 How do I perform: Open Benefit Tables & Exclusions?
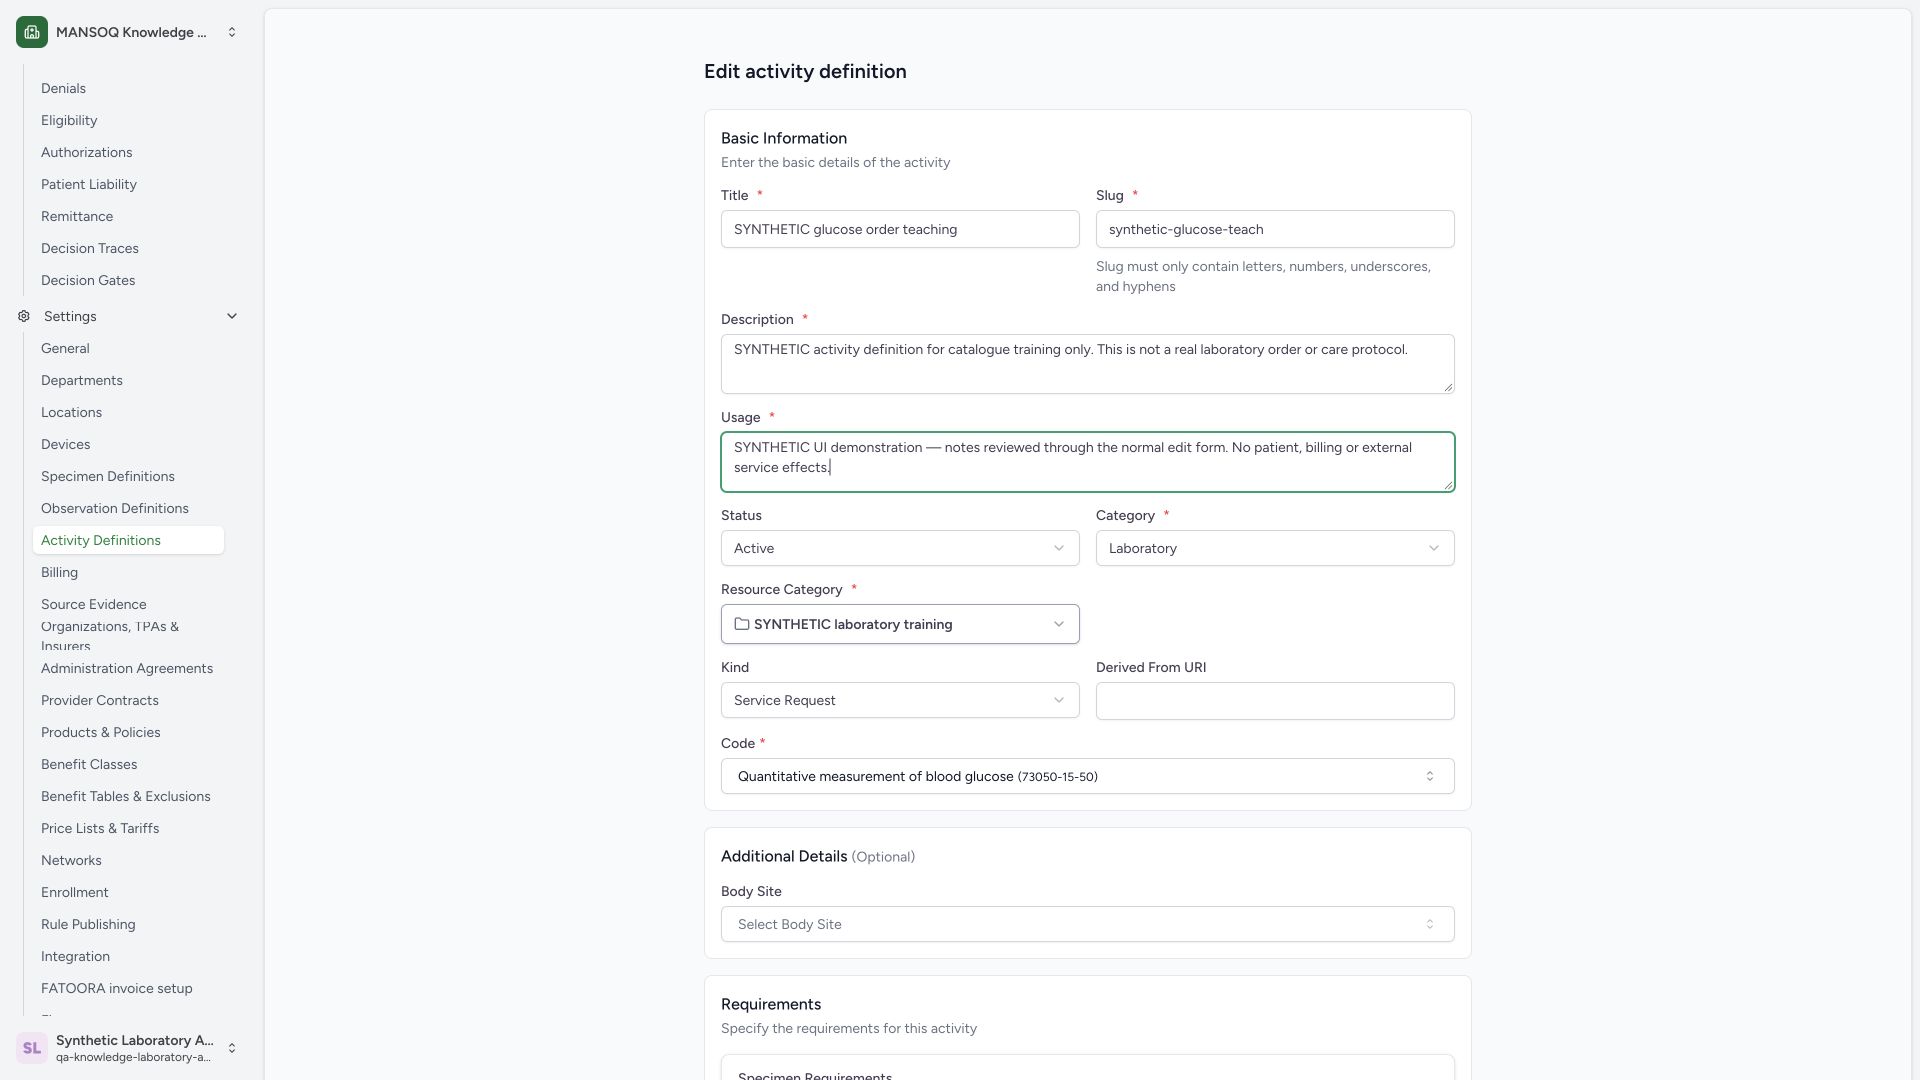pyautogui.click(x=126, y=796)
